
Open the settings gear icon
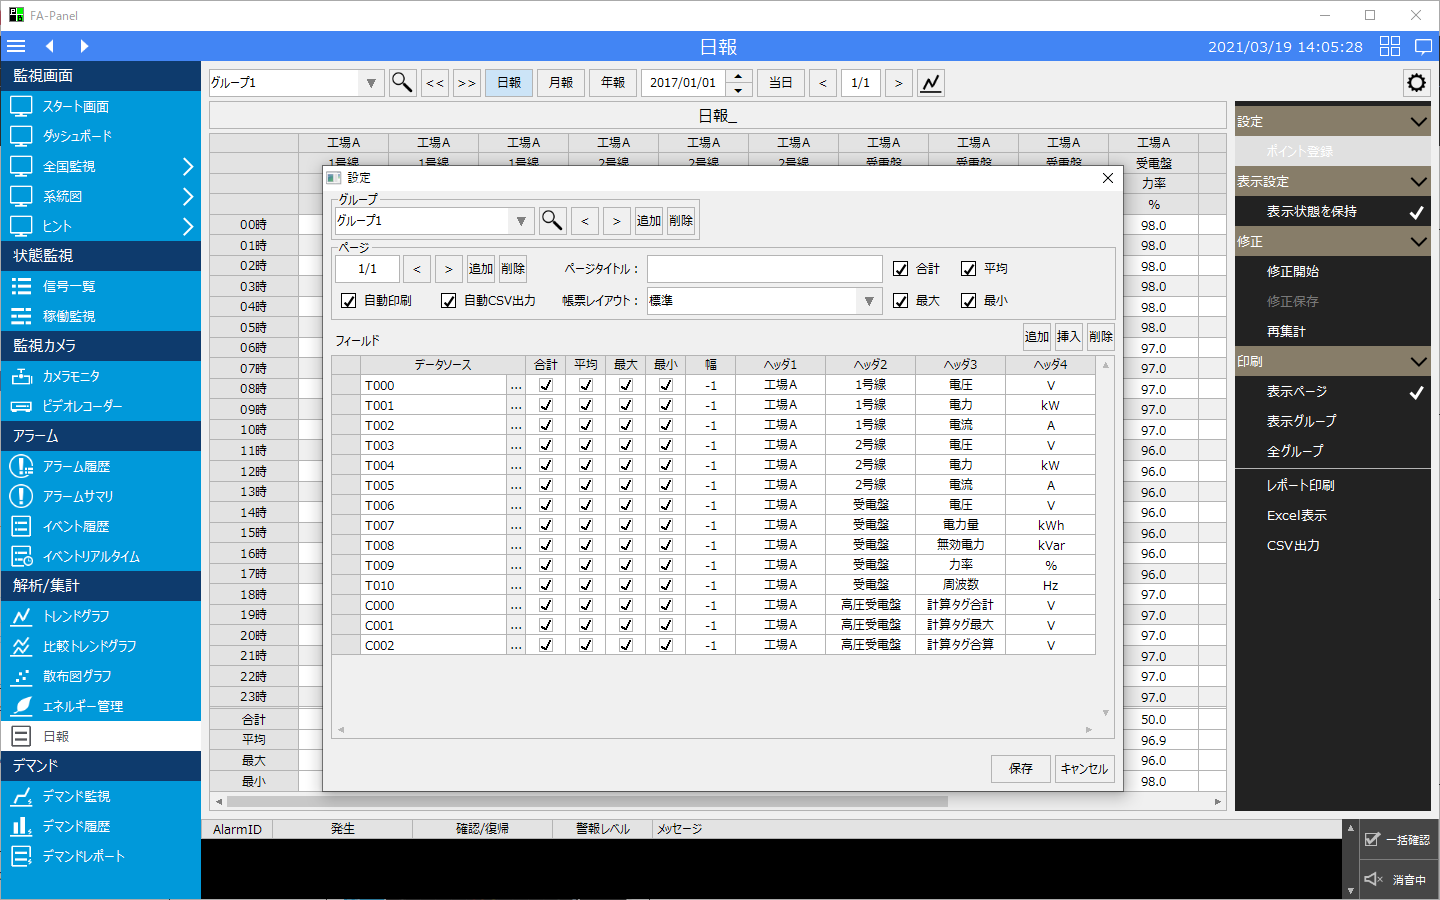click(x=1416, y=83)
